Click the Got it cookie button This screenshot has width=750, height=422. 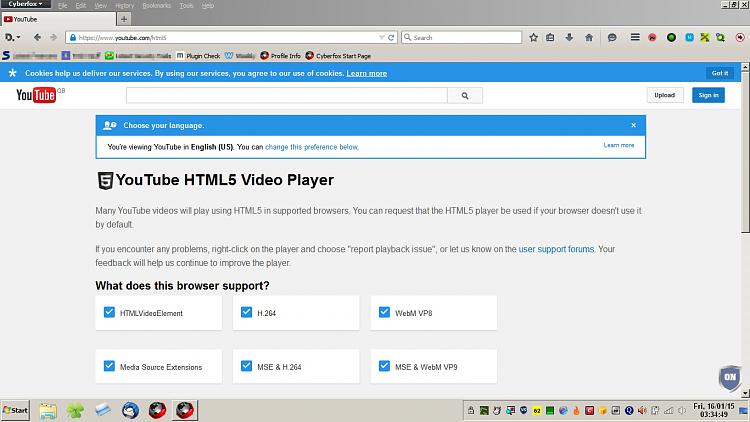pos(720,73)
